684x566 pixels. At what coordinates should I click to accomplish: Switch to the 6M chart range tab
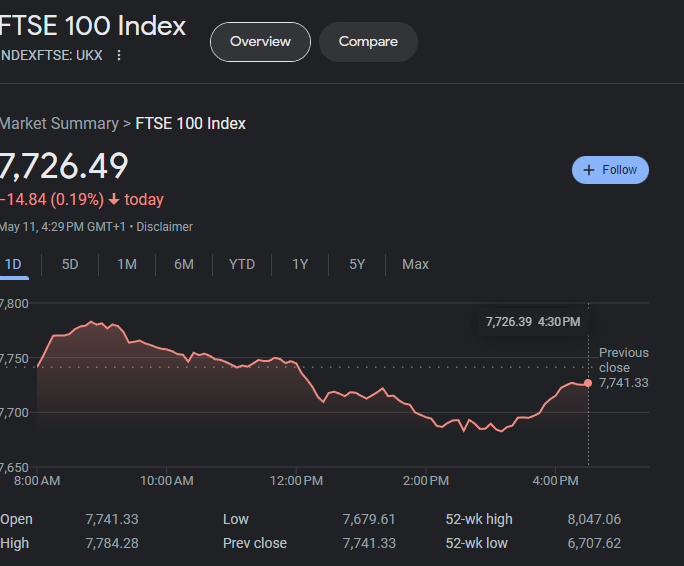point(184,264)
